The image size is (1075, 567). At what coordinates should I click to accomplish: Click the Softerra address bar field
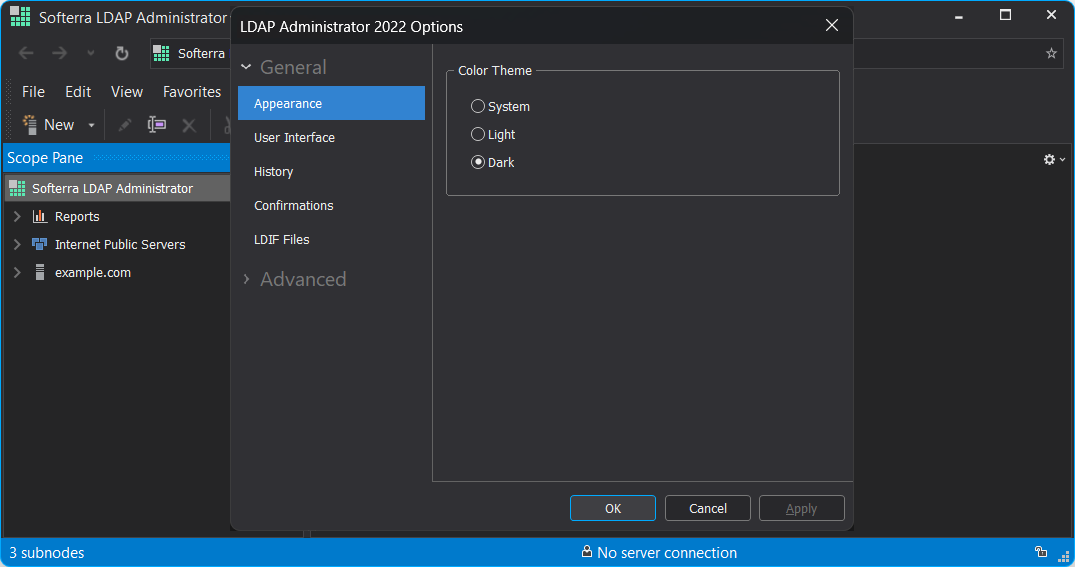pyautogui.click(x=189, y=53)
